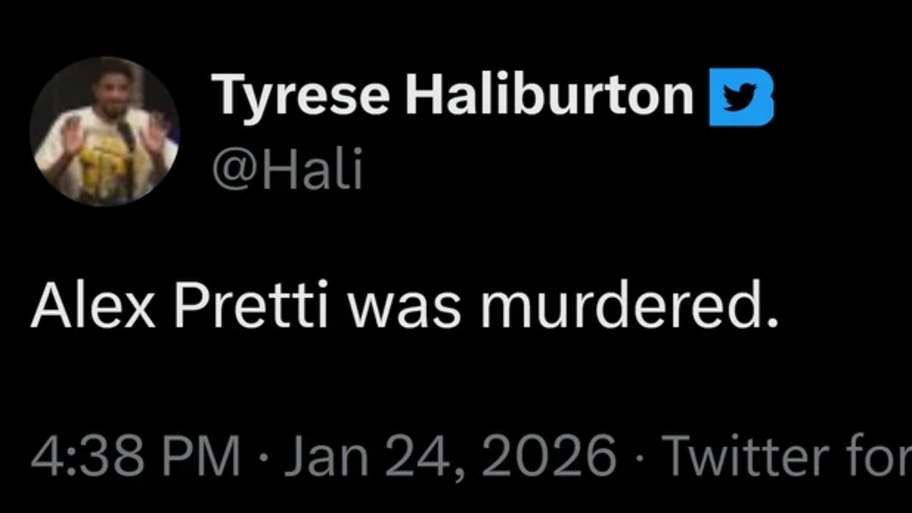Click the word Haliburton in the name

[x=549, y=97]
